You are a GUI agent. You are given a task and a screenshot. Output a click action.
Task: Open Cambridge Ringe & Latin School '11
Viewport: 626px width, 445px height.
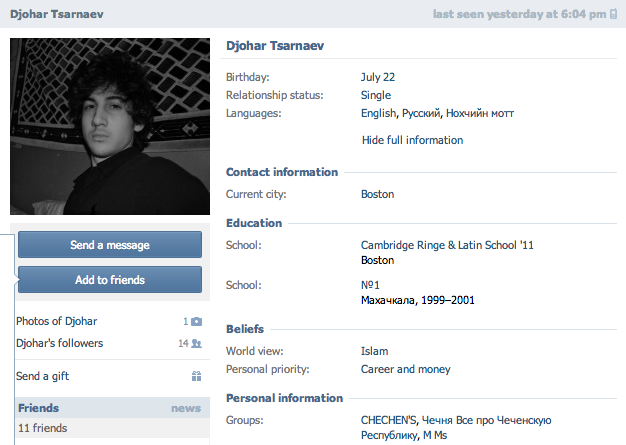click(448, 245)
